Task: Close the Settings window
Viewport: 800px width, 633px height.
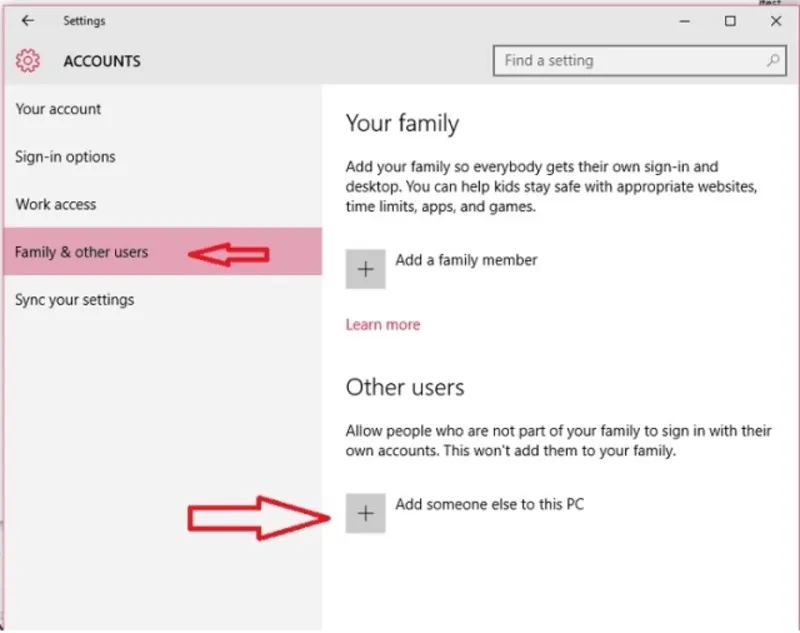Action: [776, 21]
